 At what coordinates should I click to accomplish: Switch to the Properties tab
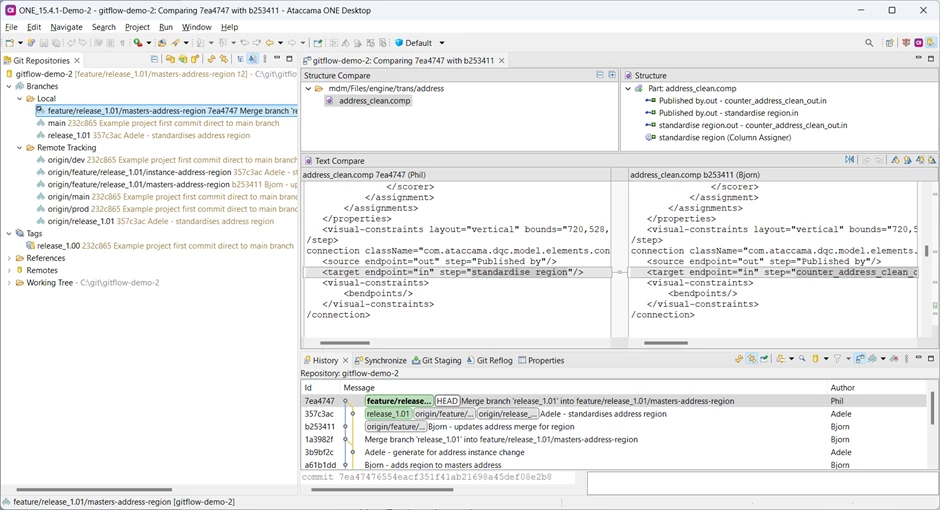pos(541,360)
